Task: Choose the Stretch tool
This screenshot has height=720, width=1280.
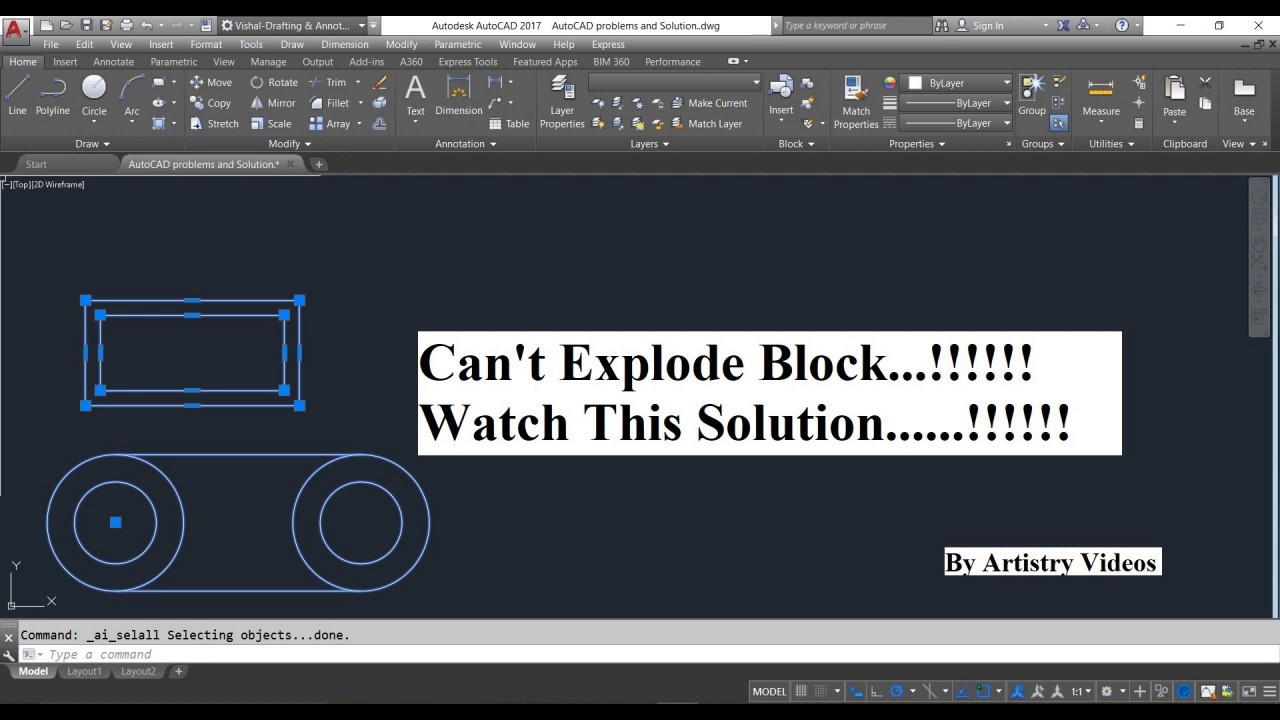Action: (x=214, y=124)
